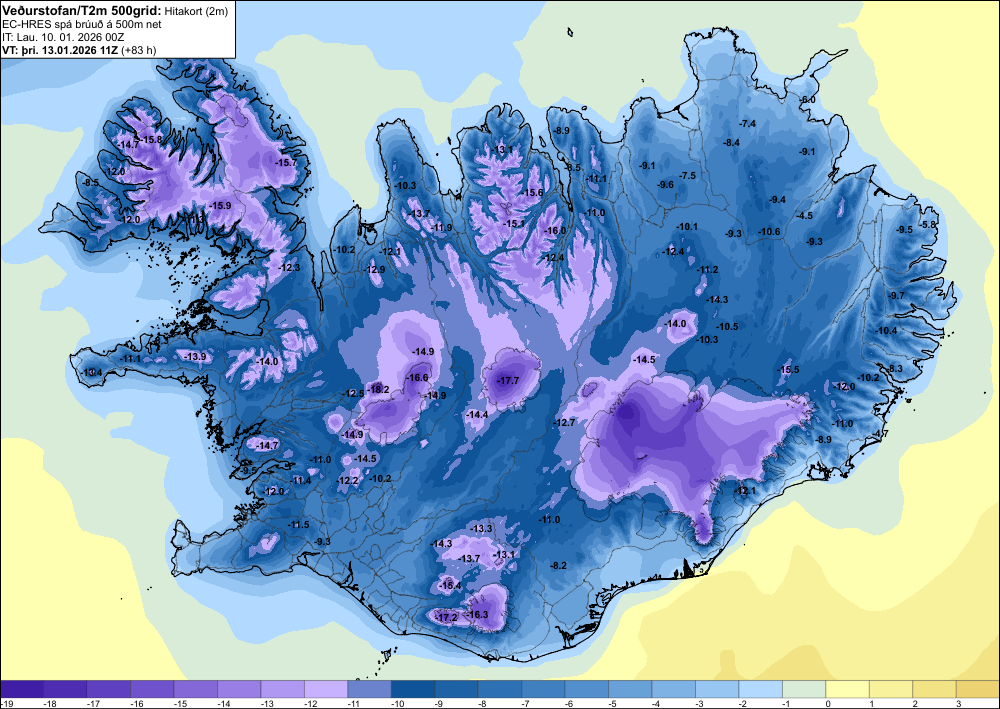This screenshot has width=1000, height=709.
Task: Click the -7.5 temperature label
Action: click(688, 175)
